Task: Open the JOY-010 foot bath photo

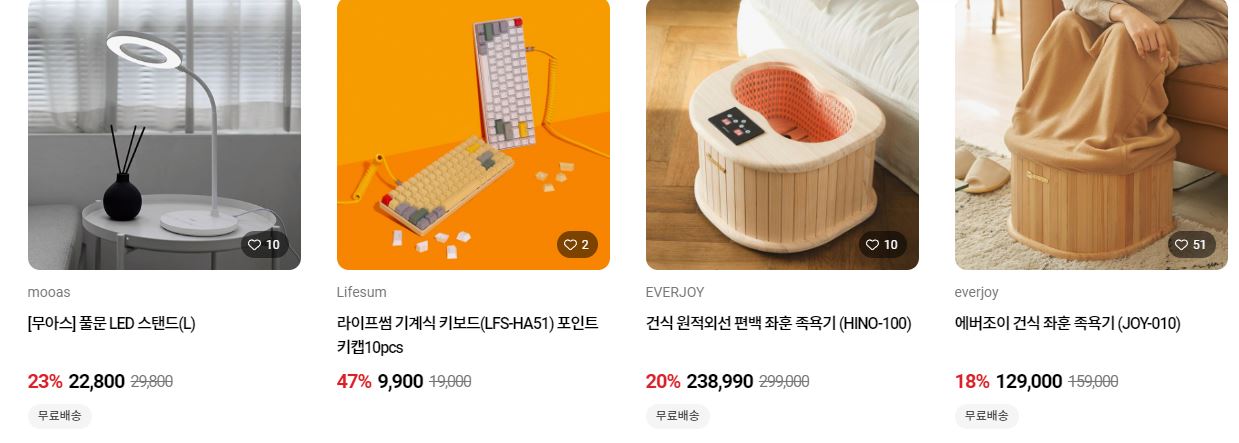Action: pos(1091,135)
